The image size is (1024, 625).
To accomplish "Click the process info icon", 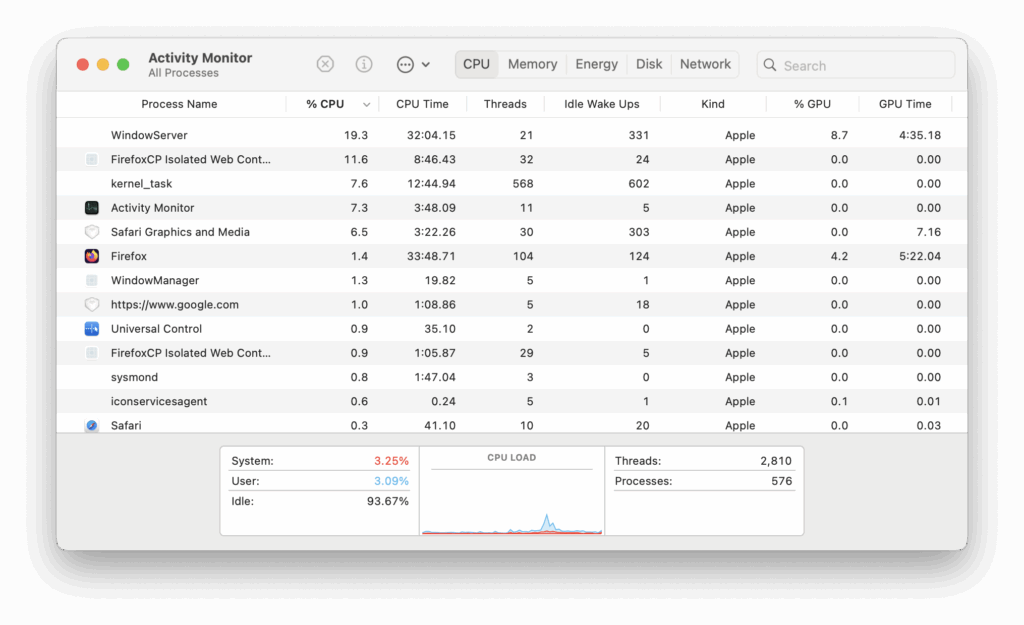I will (x=364, y=64).
